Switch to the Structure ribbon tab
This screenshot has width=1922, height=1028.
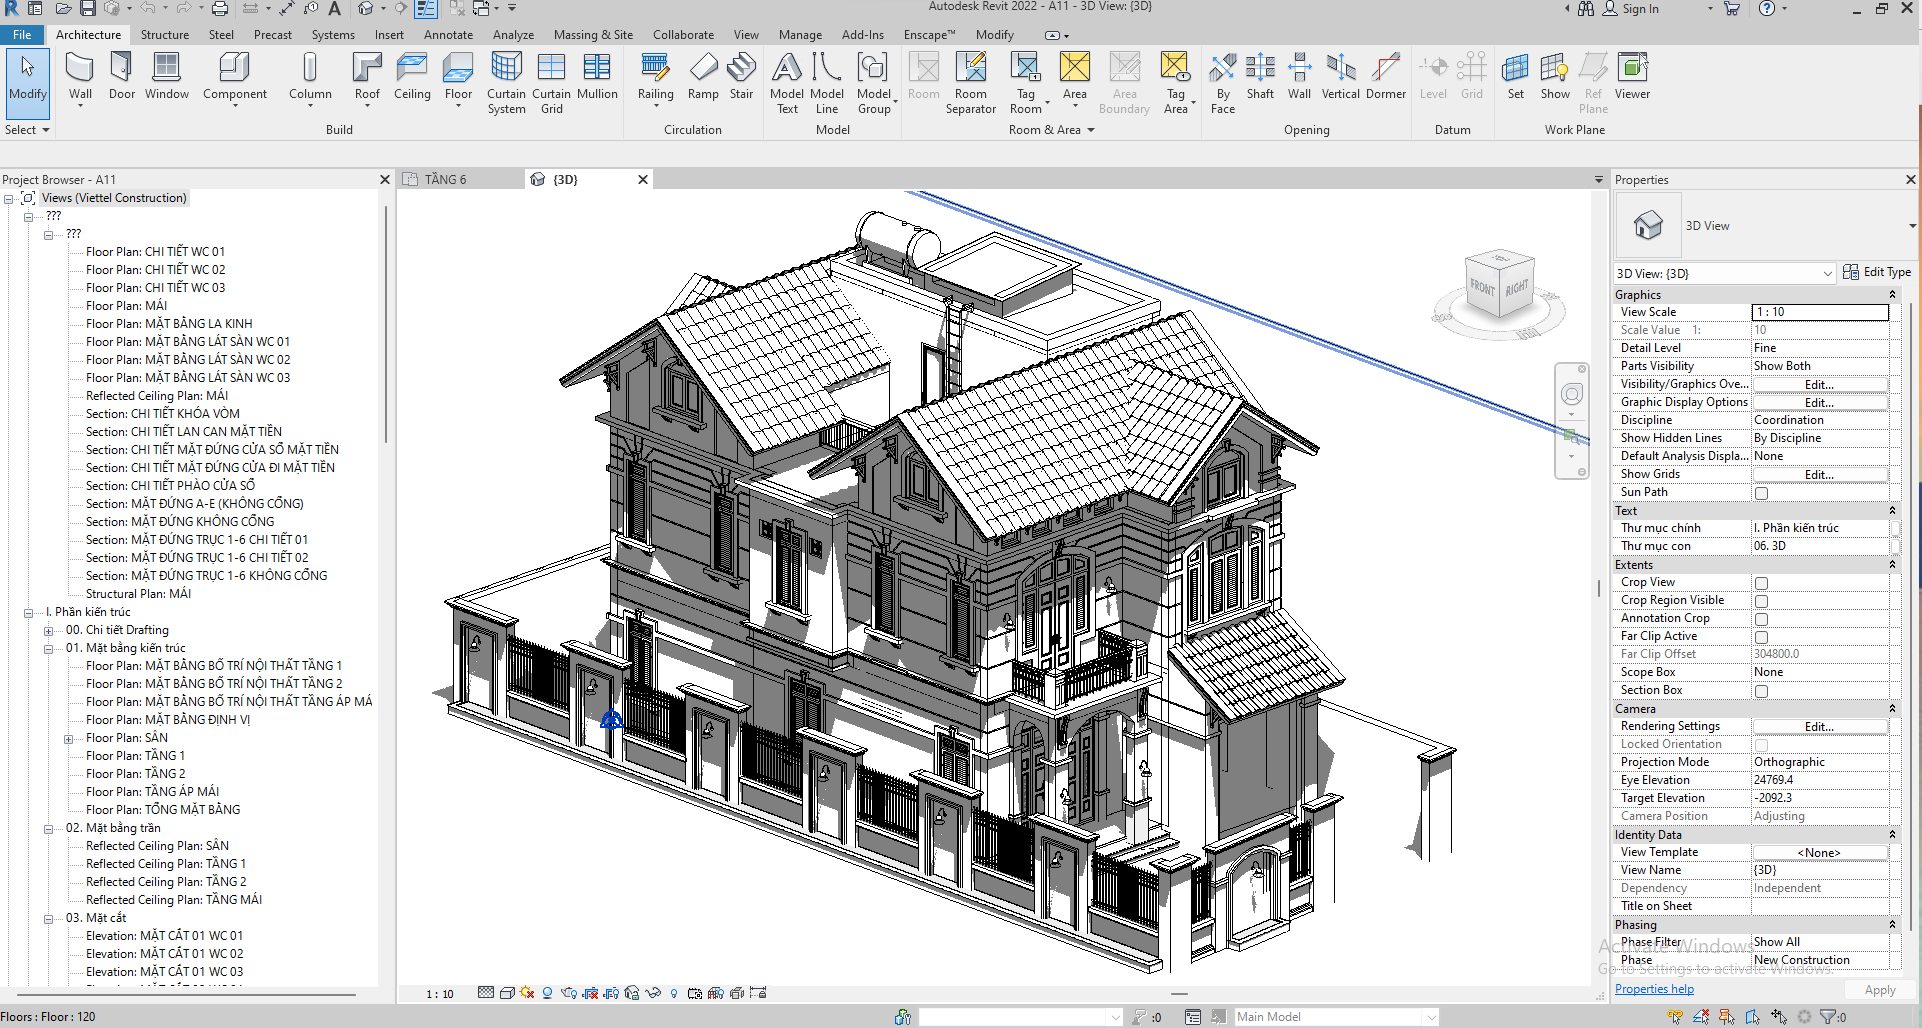(x=164, y=33)
